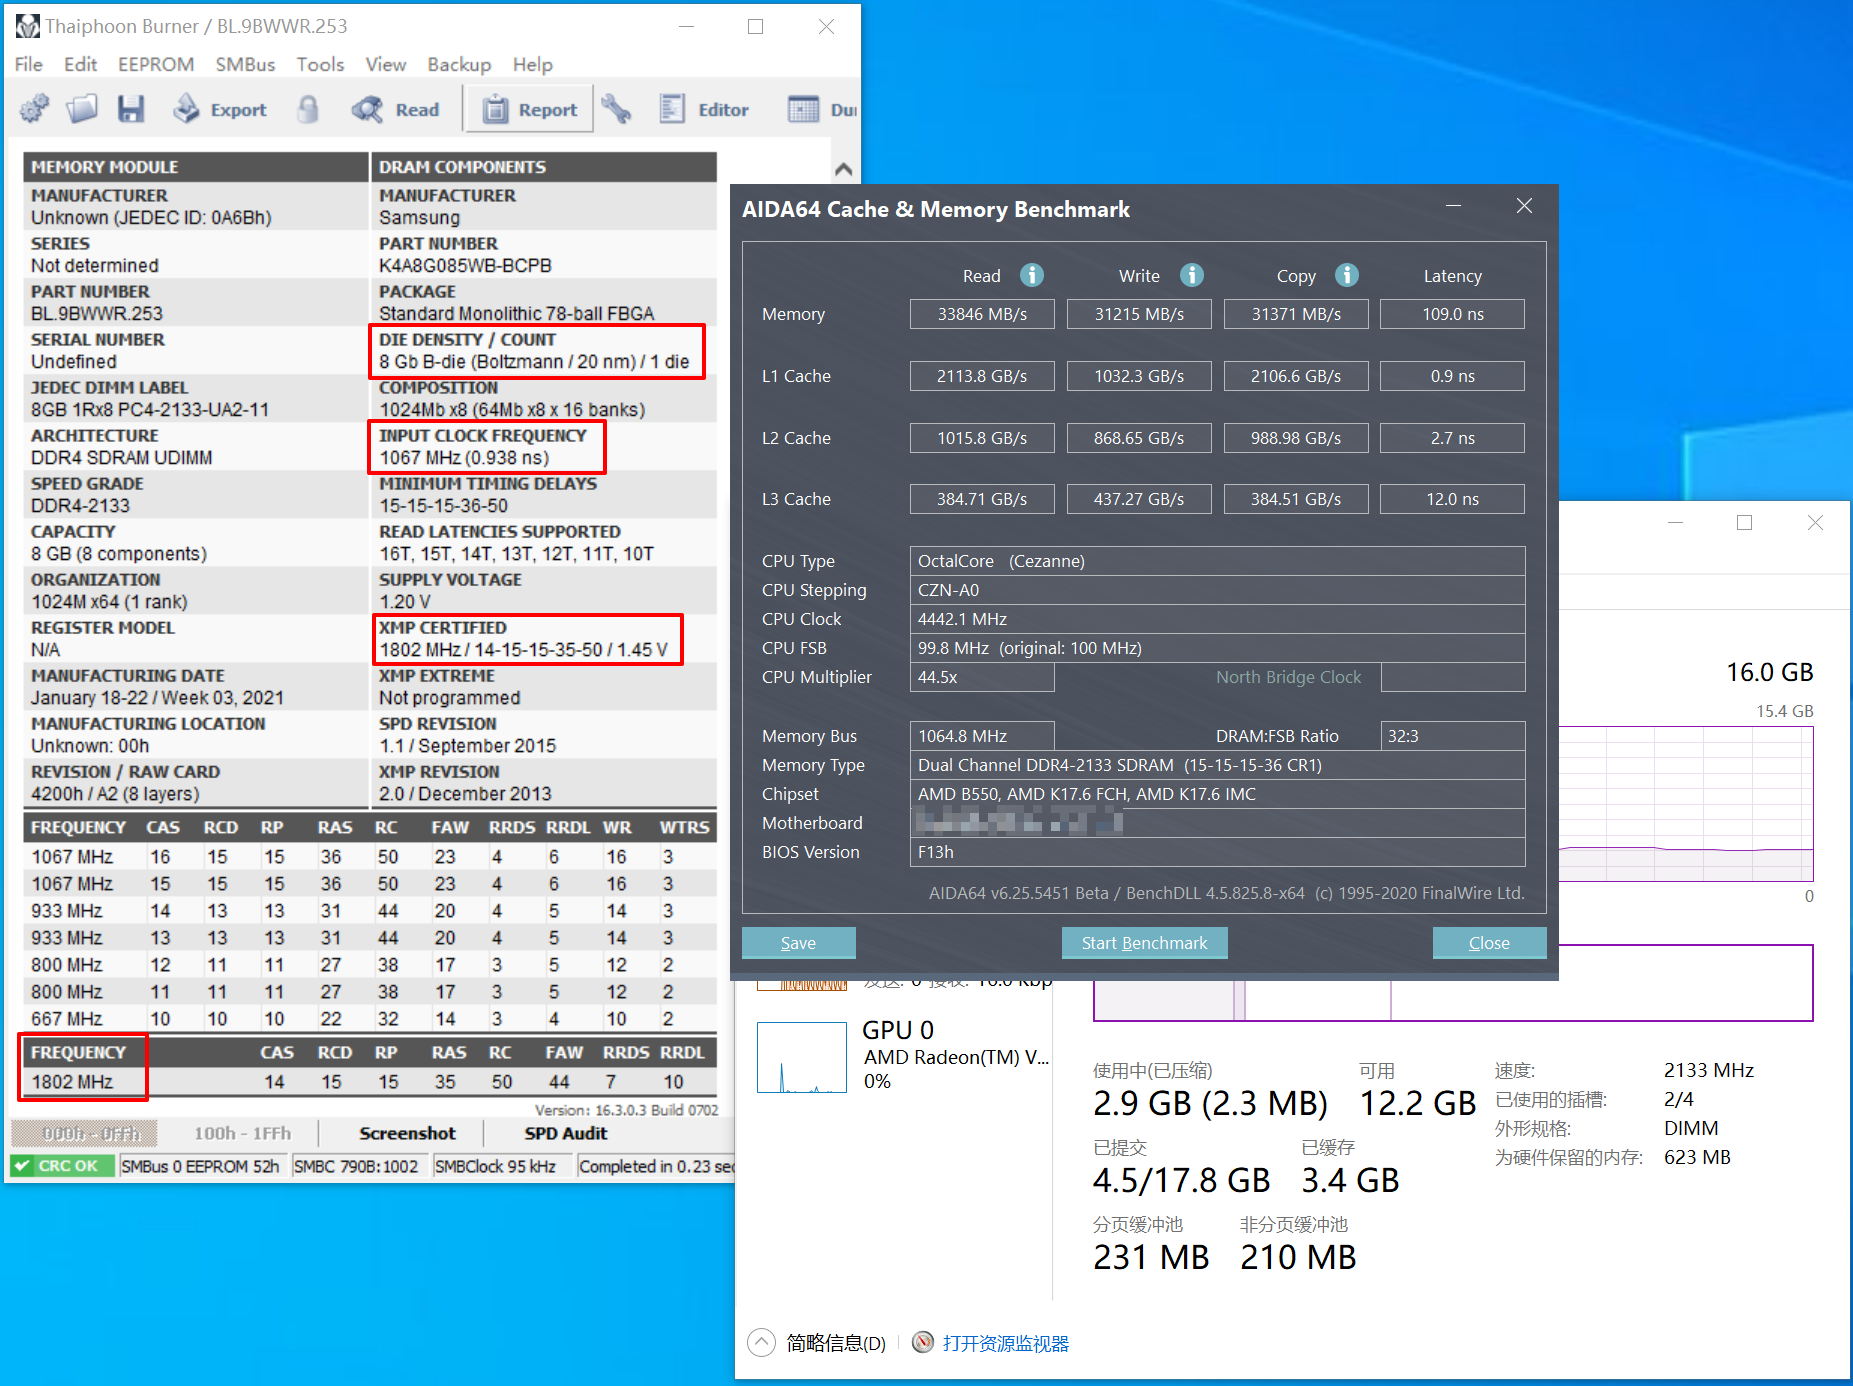
Task: Open the Editor from toolbar
Action: [x=704, y=109]
